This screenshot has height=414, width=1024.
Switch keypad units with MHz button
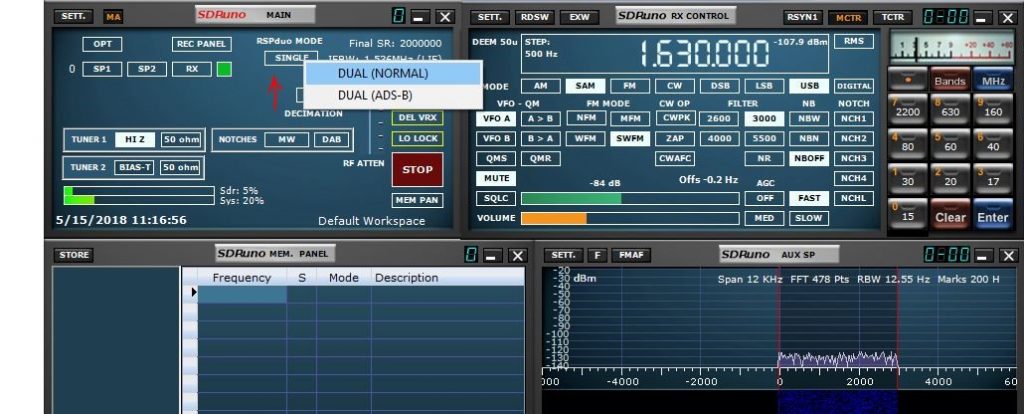click(x=992, y=80)
